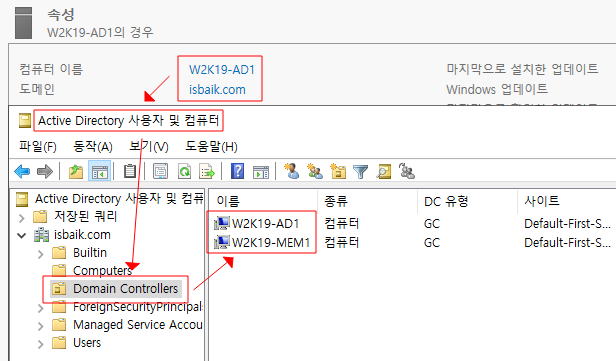Click the 컴퓨터 이름 label
This screenshot has width=616, height=361.
tap(51, 69)
